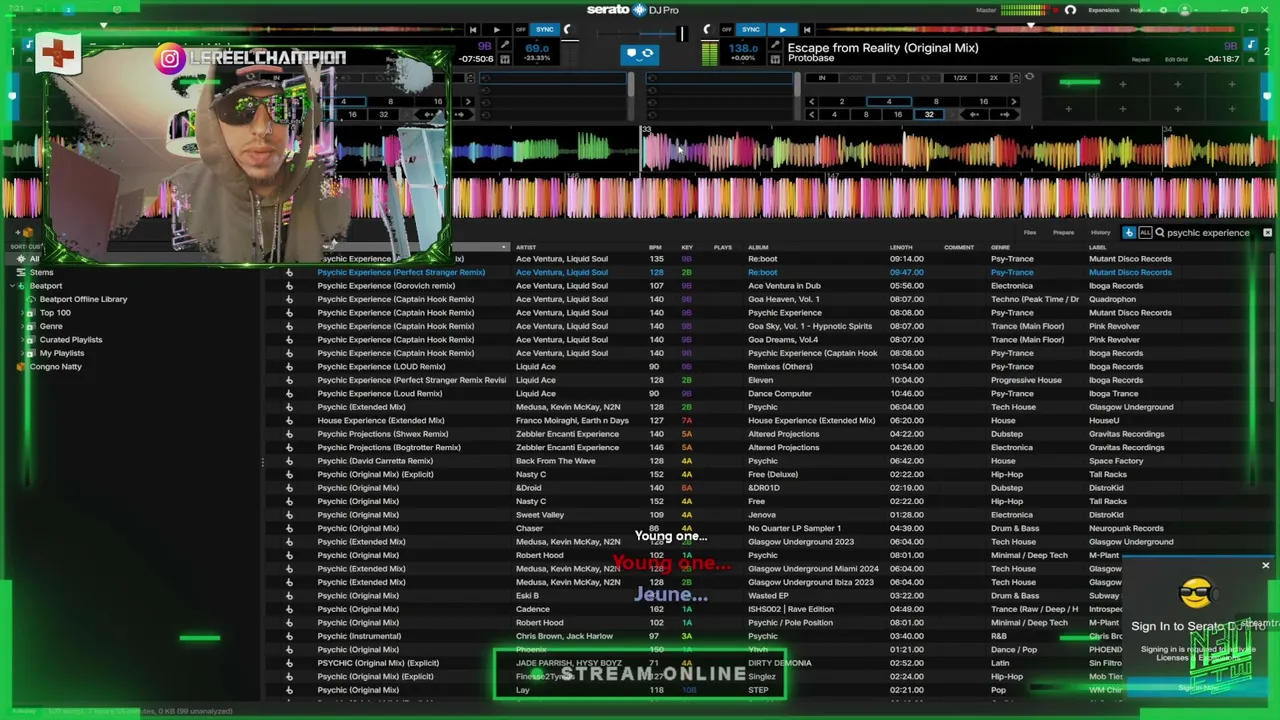Play the right deck track
Image resolution: width=1280 pixels, height=720 pixels.
[x=782, y=30]
